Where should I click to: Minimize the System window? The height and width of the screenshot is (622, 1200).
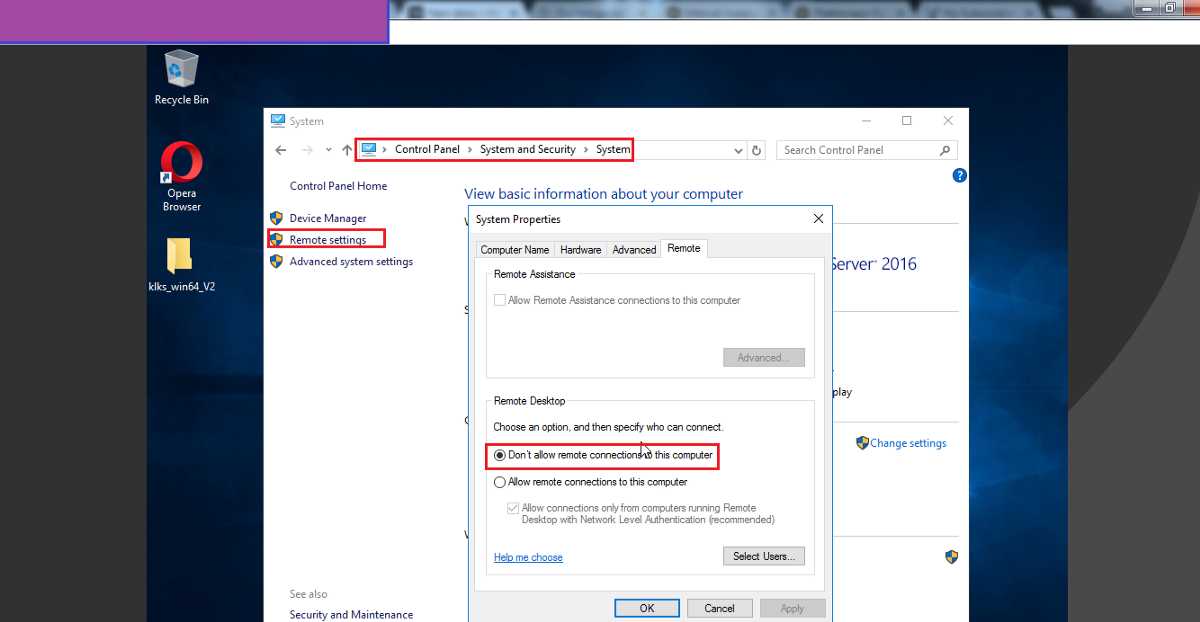[865, 121]
